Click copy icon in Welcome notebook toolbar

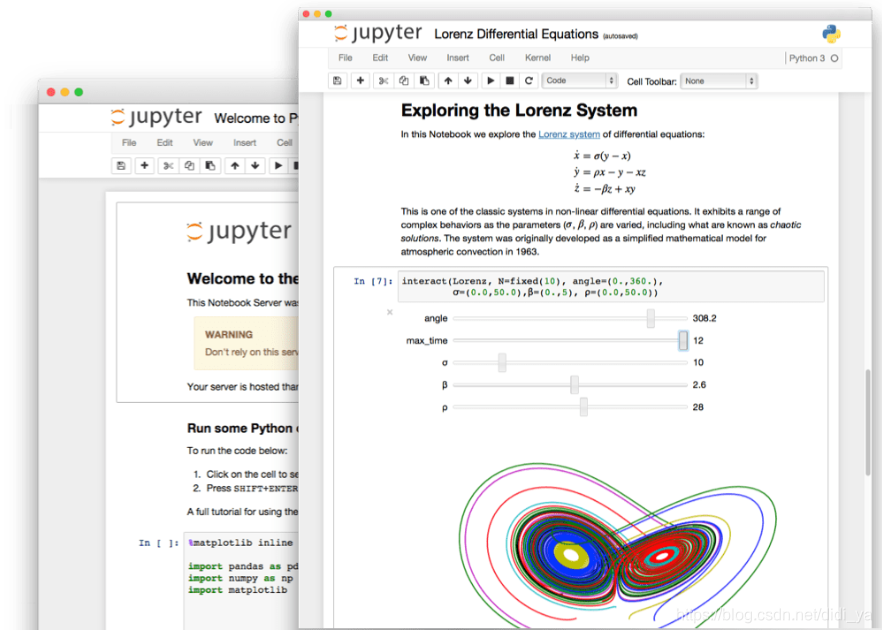pos(189,165)
